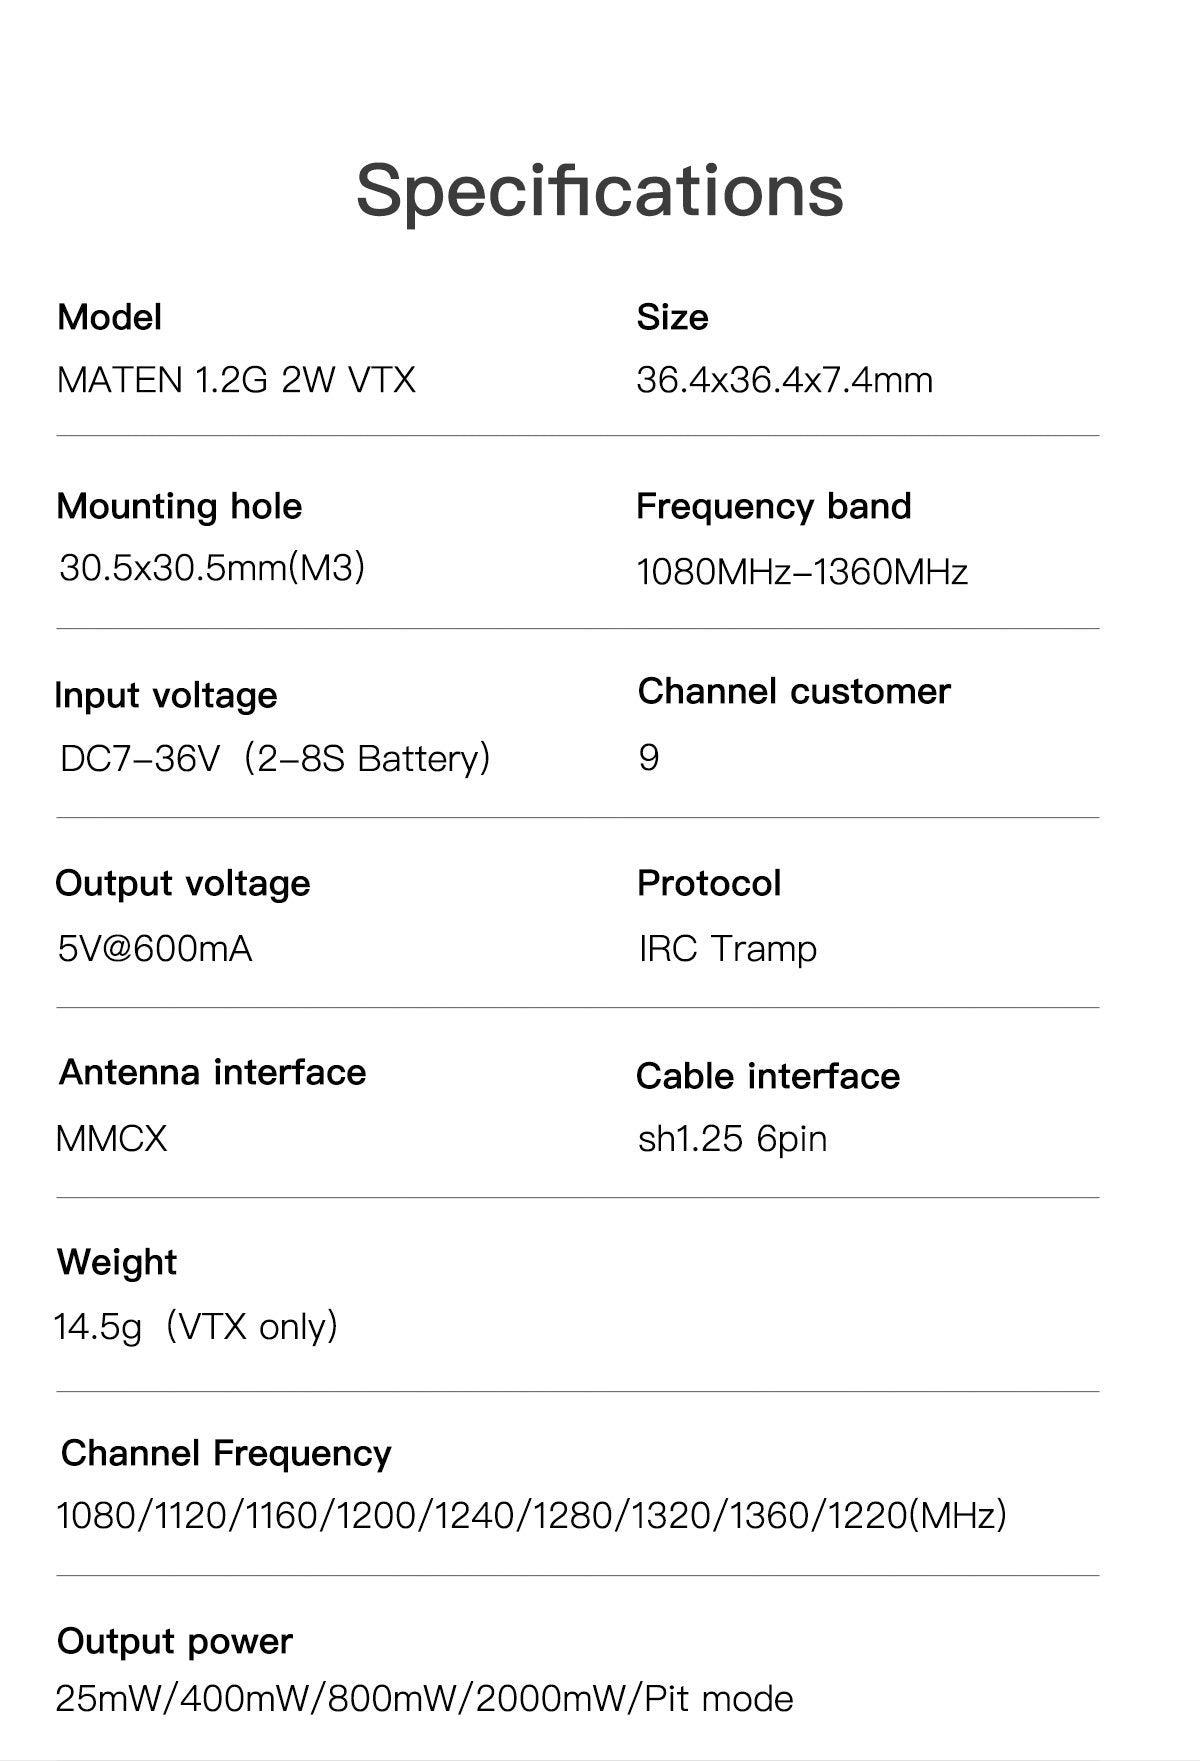This screenshot has width=1200, height=1761.
Task: Click the channel frequency list in MHz
Action: point(532,1515)
